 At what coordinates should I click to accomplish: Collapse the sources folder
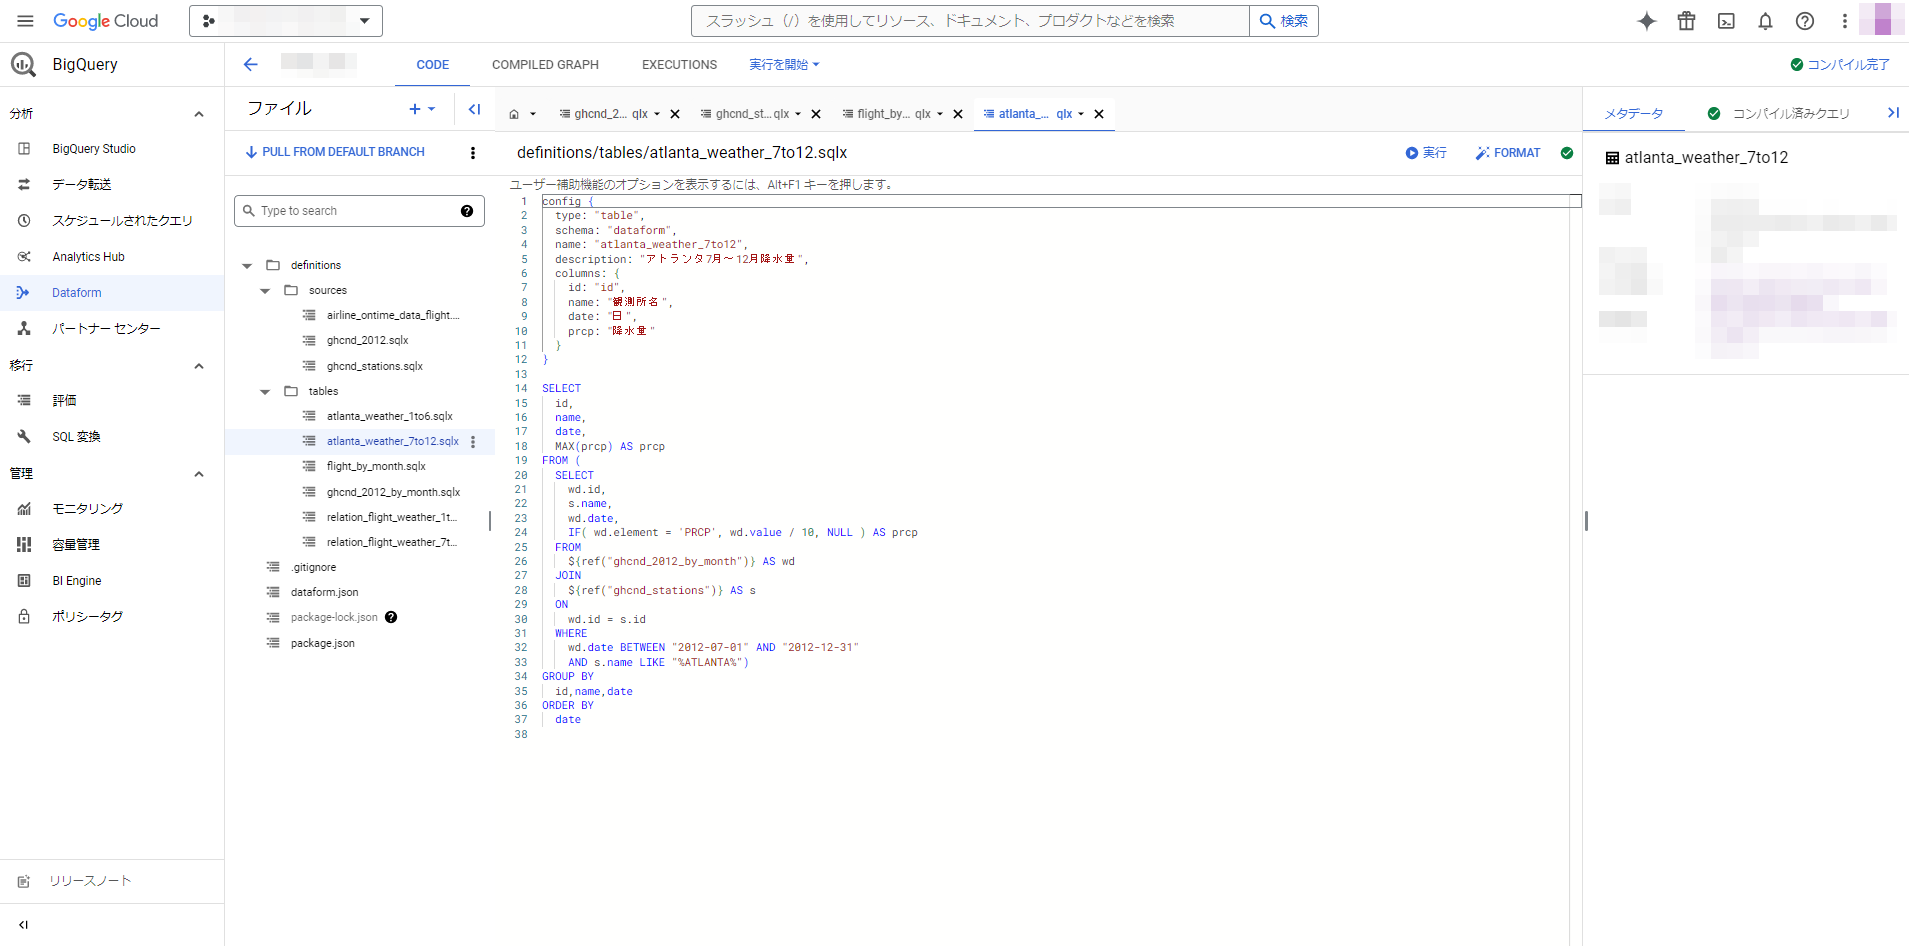coord(265,291)
